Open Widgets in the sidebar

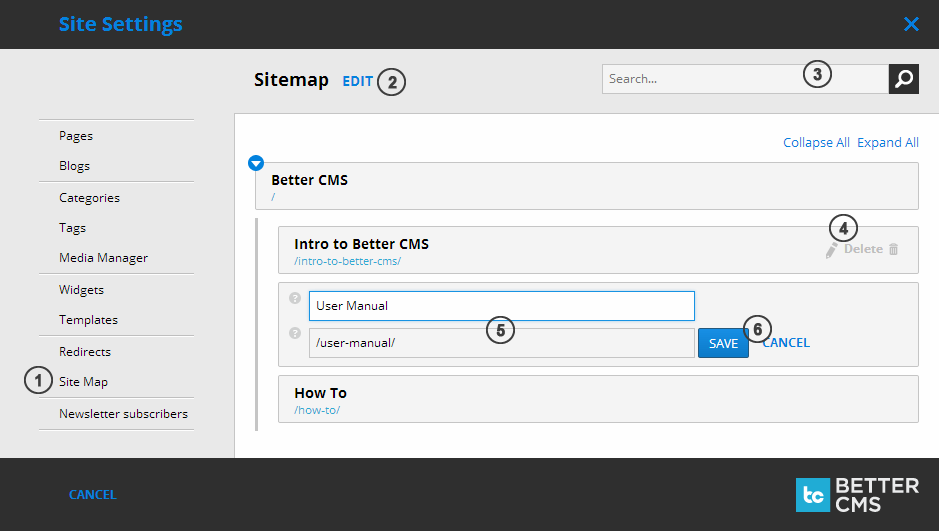click(x=81, y=290)
